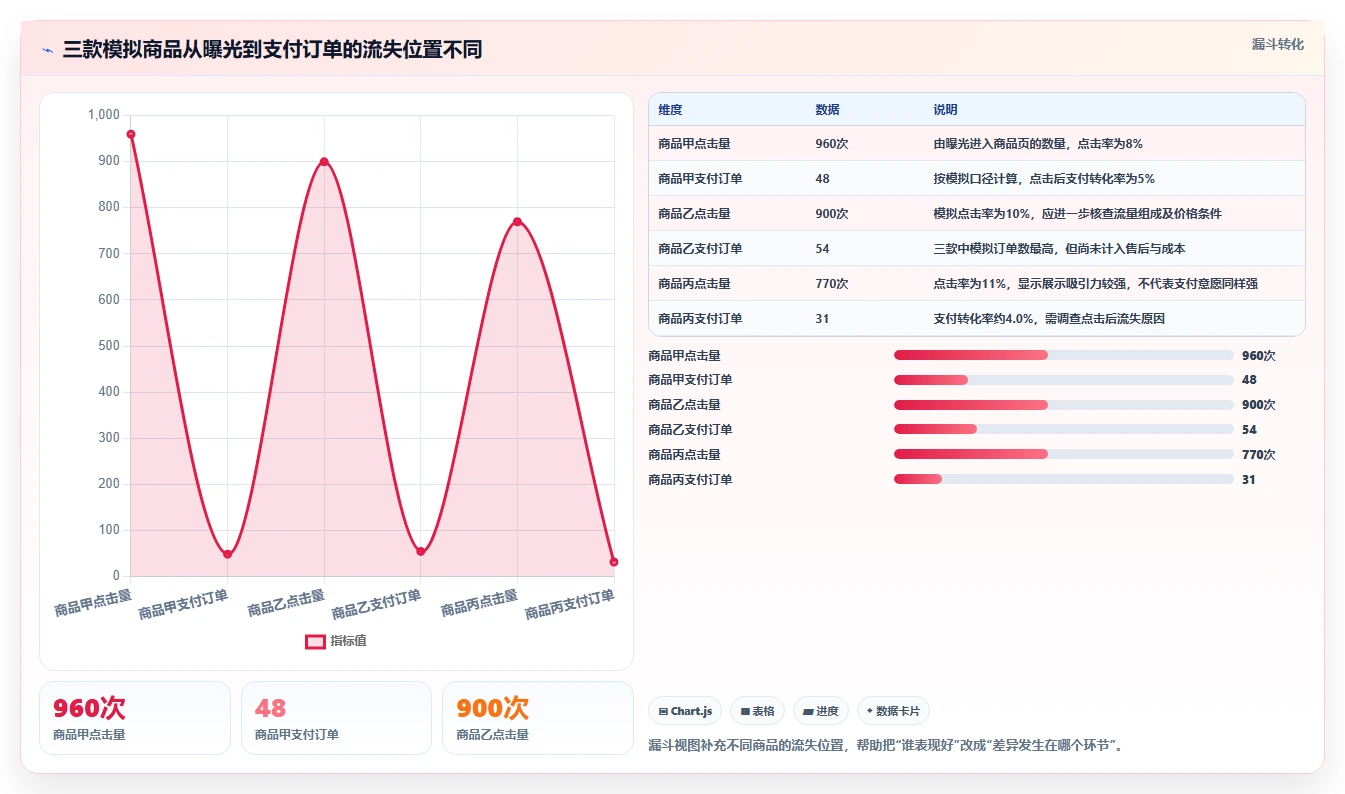Click table cell 商品乙支付订单
The image size is (1345, 794).
[x=700, y=249]
